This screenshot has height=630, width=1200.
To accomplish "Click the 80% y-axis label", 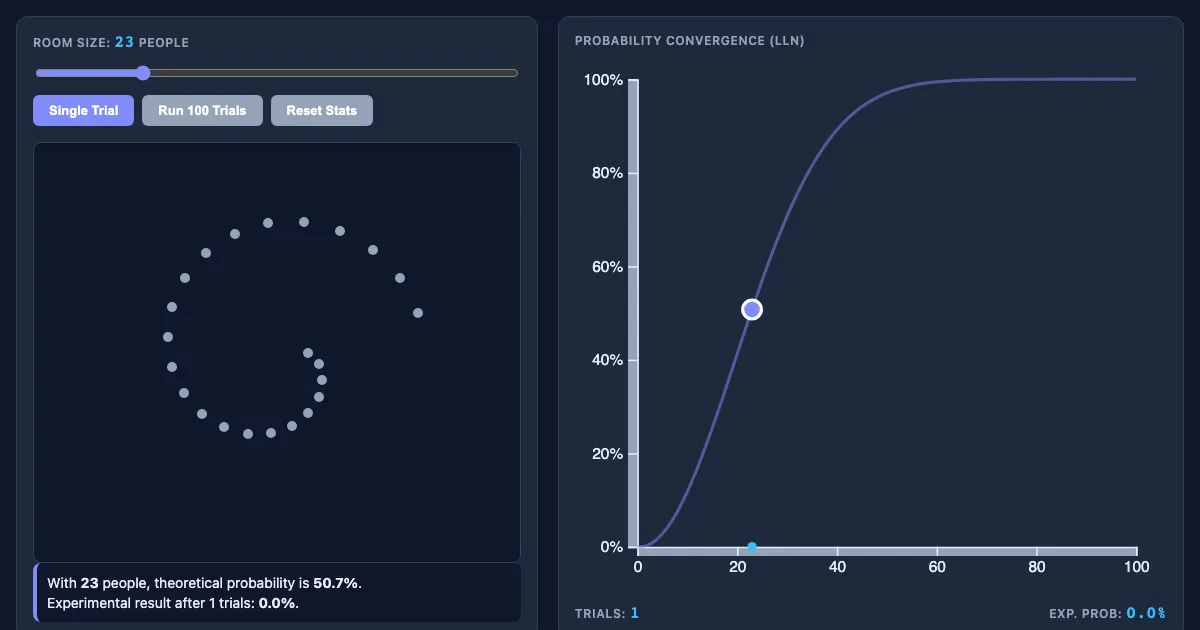I will click(x=607, y=173).
